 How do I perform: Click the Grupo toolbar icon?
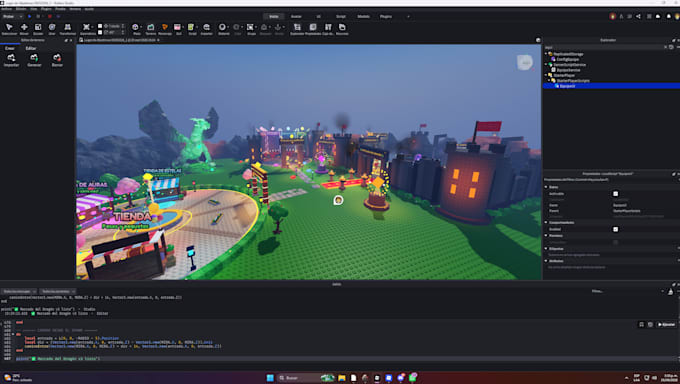[251, 29]
